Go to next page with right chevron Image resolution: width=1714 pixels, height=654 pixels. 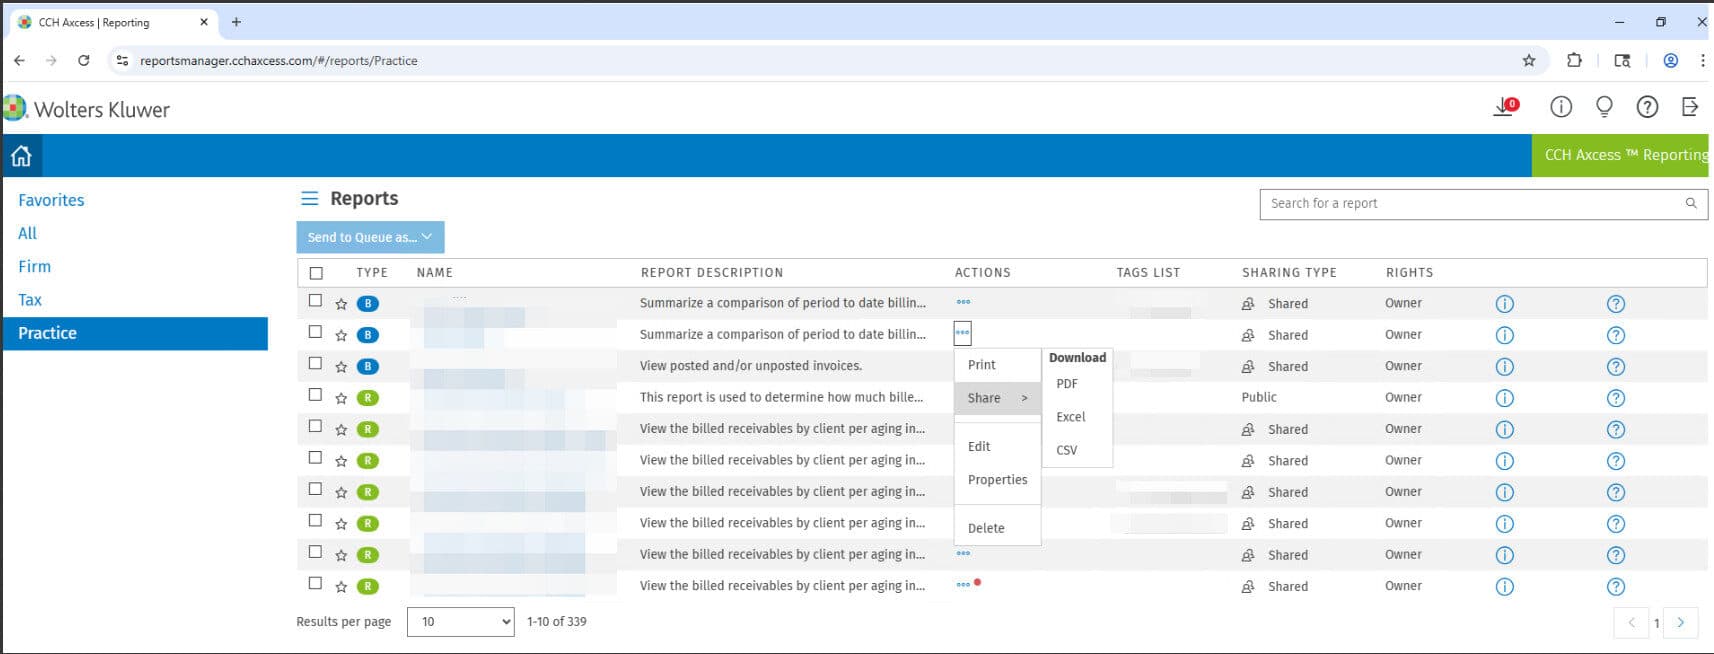[x=1680, y=623]
